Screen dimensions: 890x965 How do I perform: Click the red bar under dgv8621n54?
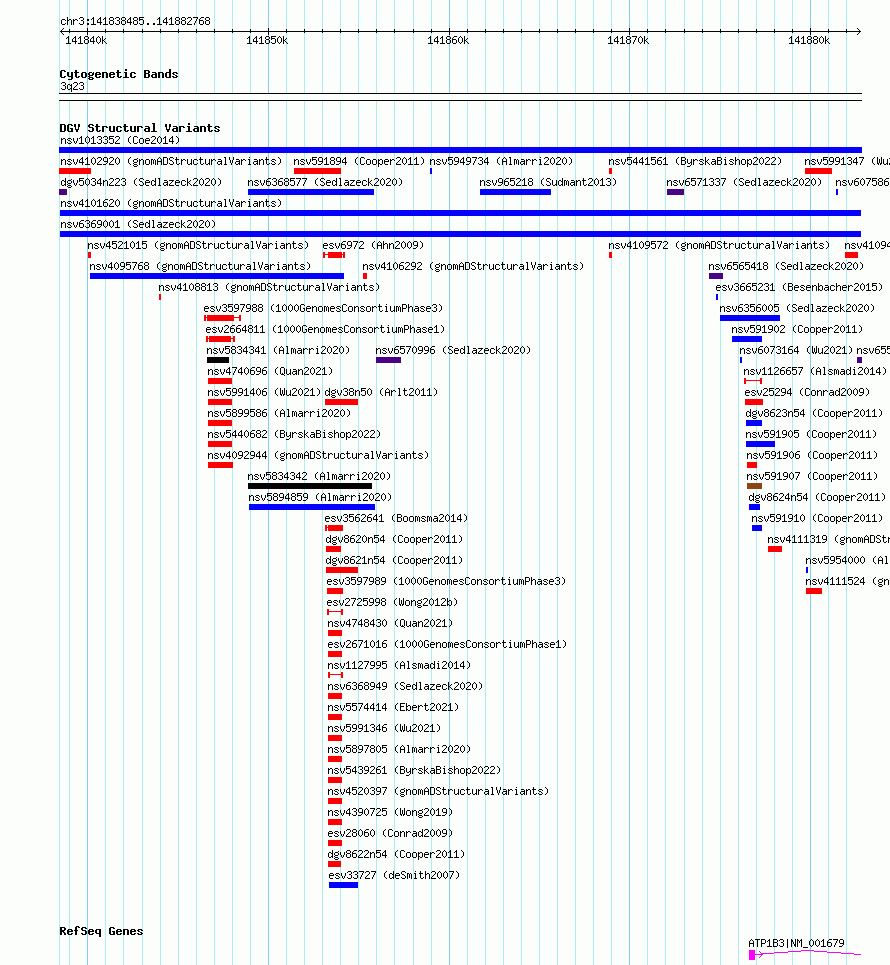coord(342,570)
